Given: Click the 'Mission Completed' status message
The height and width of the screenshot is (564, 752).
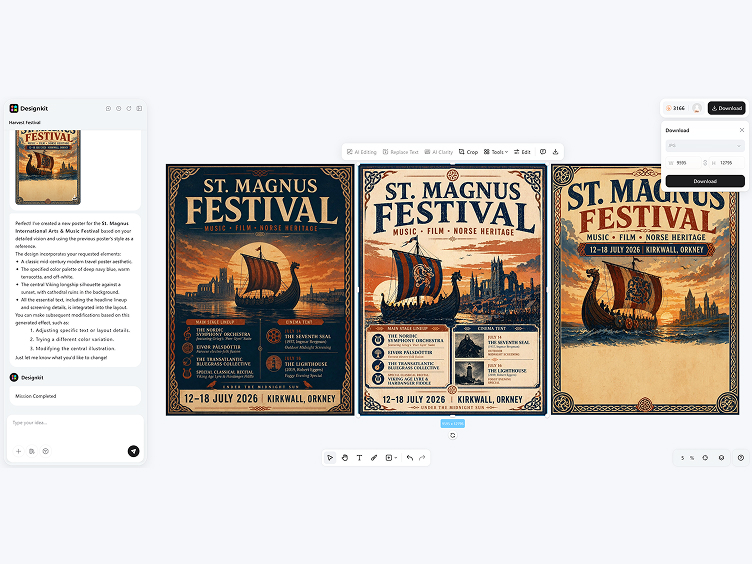Looking at the screenshot, I should pyautogui.click(x=75, y=396).
